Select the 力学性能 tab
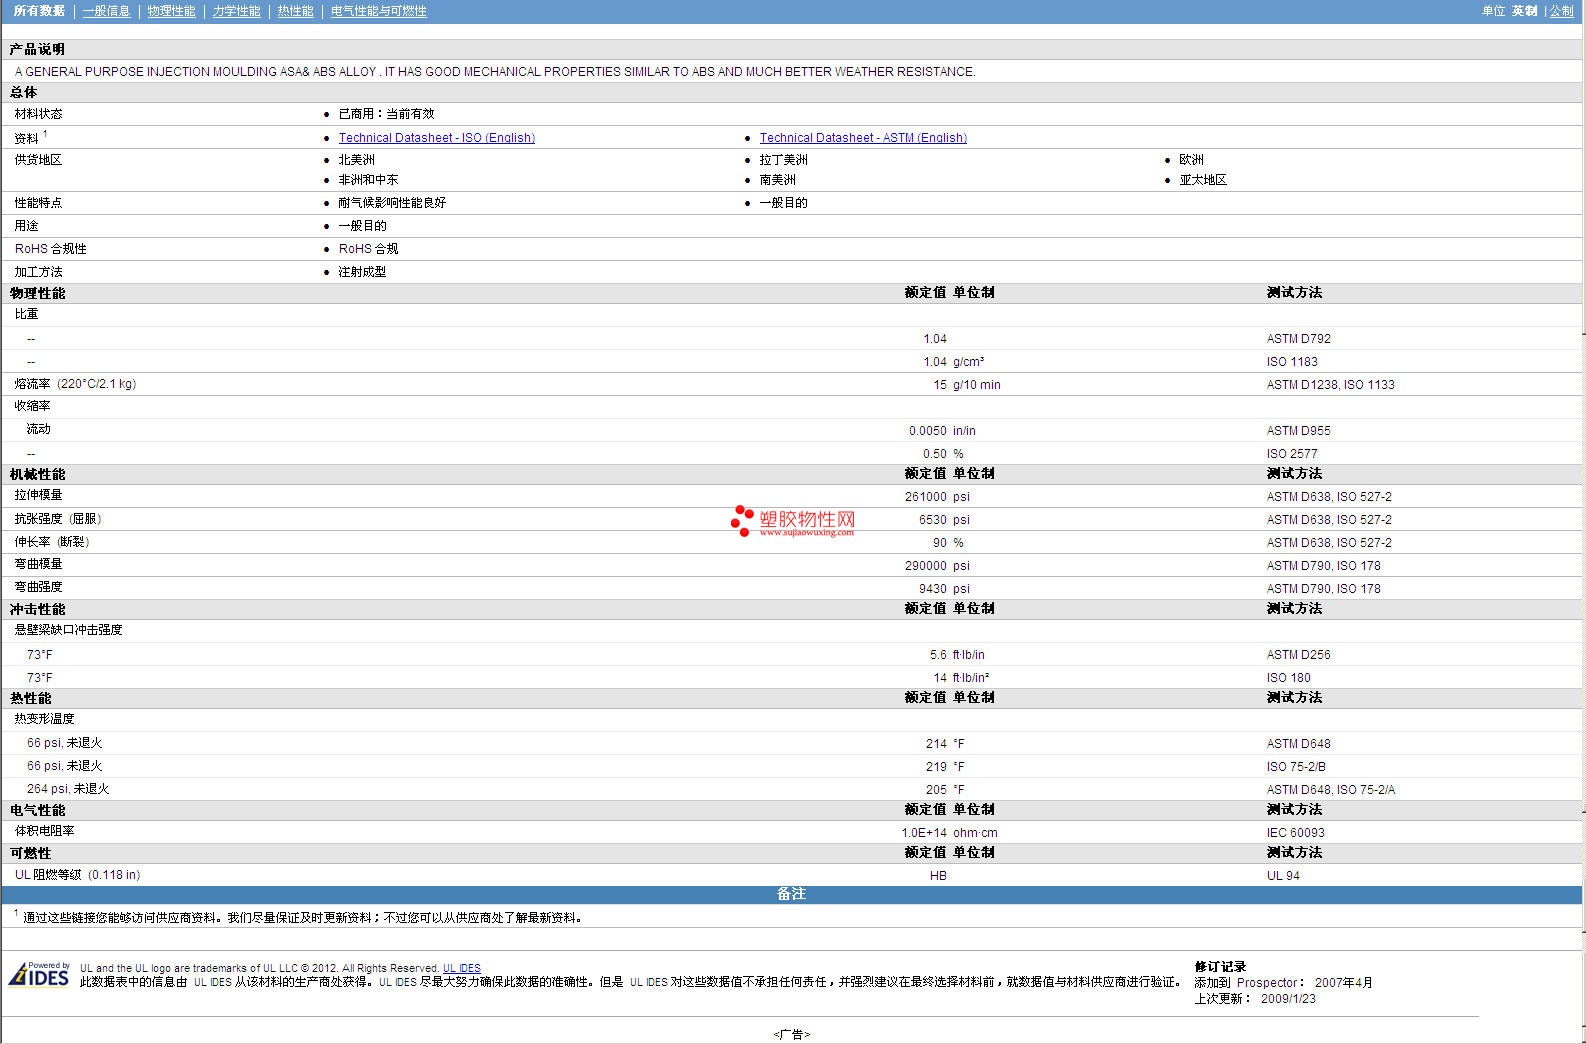Image resolution: width=1586 pixels, height=1044 pixels. point(236,11)
